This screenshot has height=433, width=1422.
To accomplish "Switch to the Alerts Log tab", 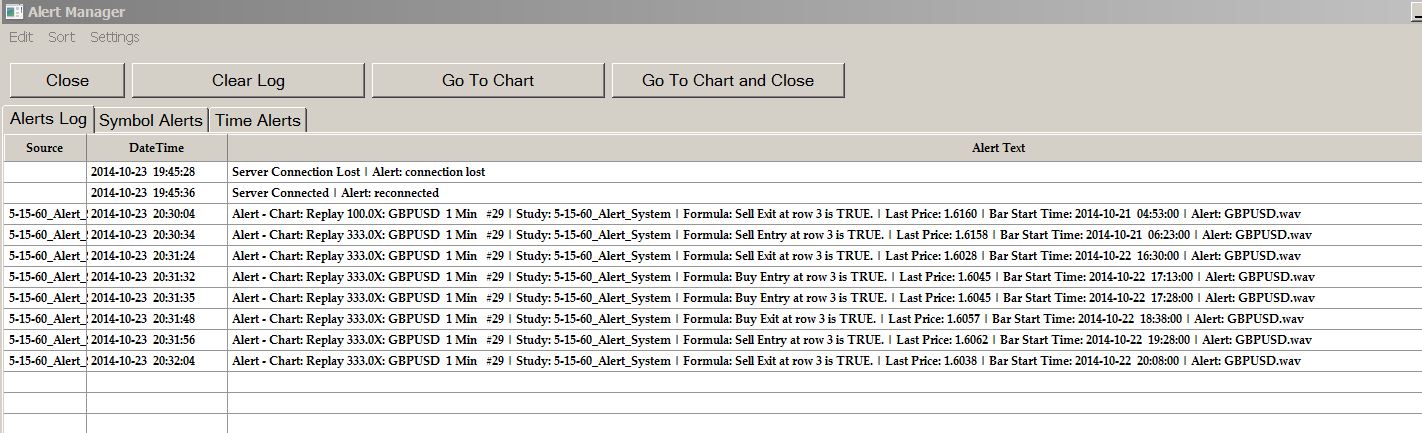I will pyautogui.click(x=48, y=119).
